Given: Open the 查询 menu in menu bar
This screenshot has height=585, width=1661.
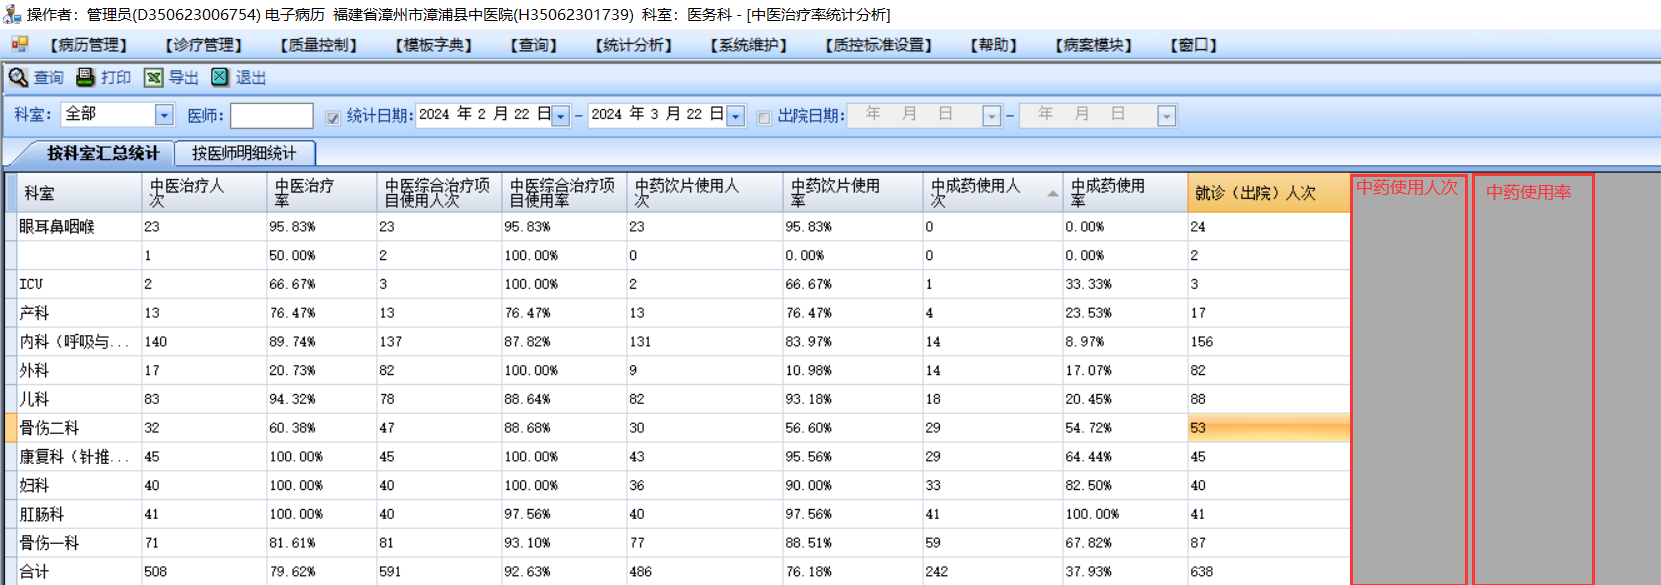Looking at the screenshot, I should 534,45.
